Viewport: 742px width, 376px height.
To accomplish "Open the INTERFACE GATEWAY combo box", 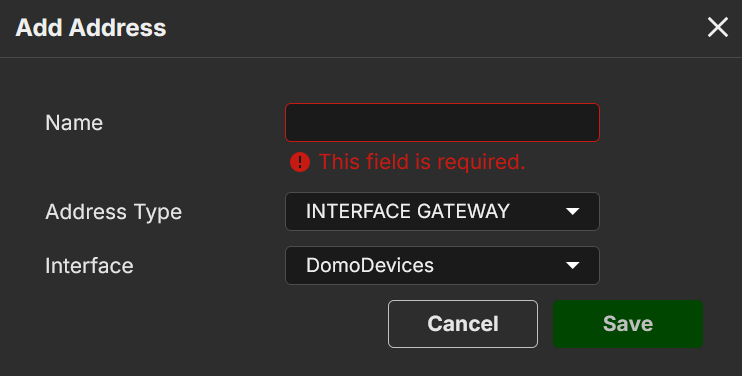I will (x=442, y=211).
